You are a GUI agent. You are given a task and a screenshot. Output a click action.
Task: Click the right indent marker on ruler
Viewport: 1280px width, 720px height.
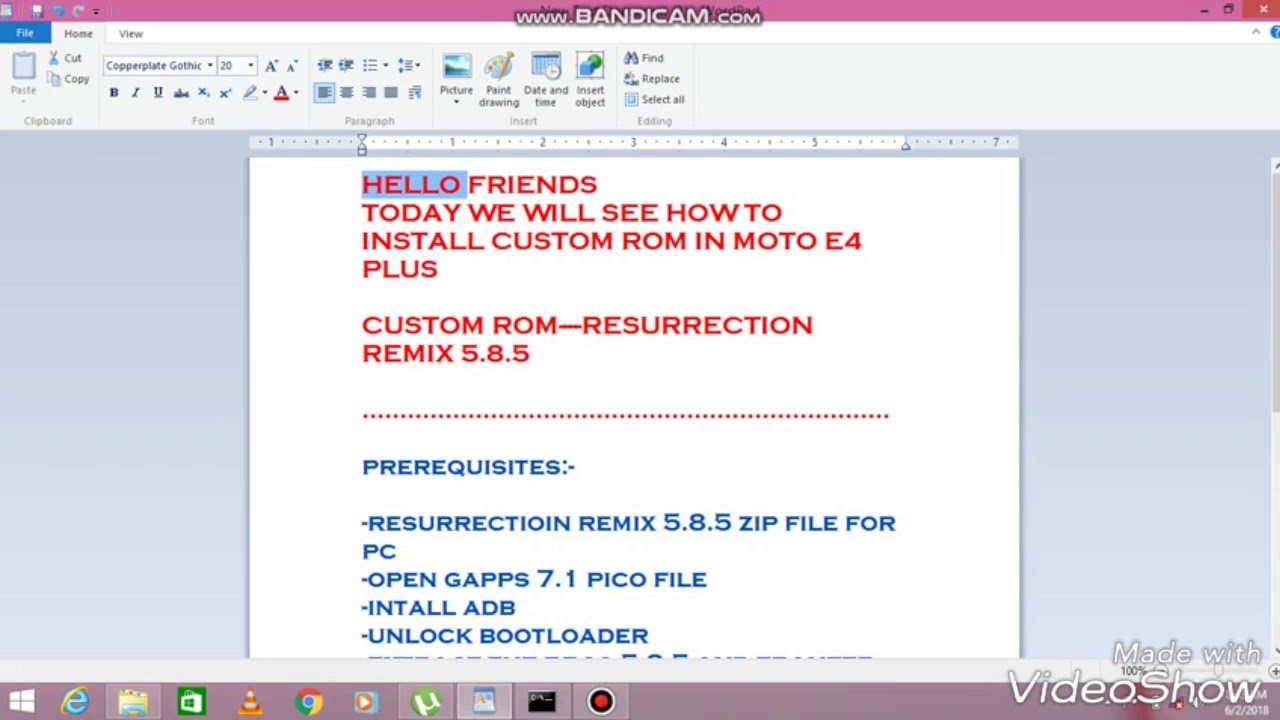[x=905, y=146]
